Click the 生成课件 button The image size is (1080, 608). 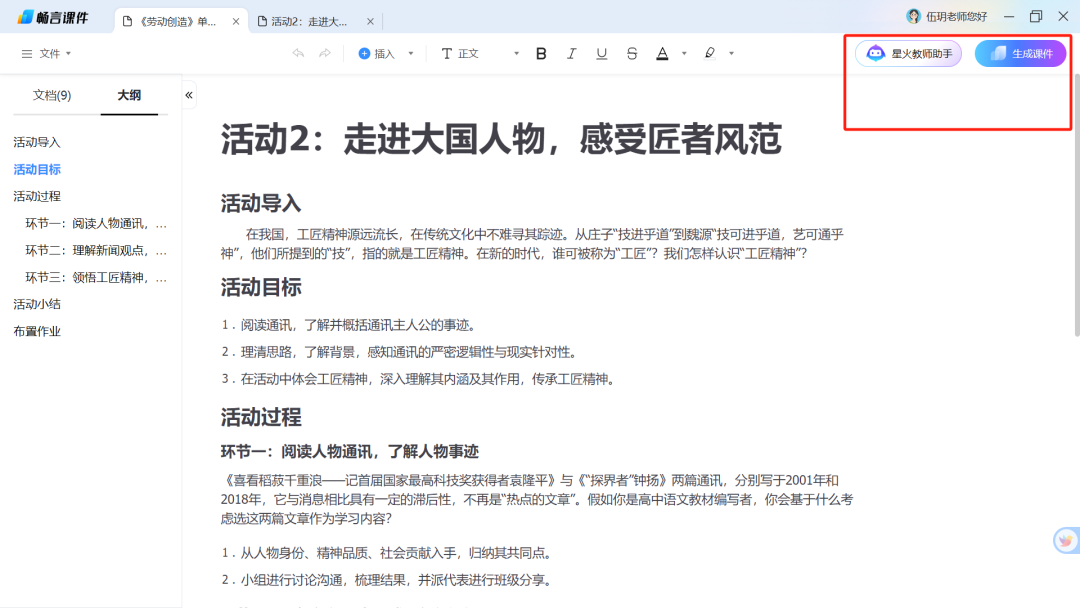click(1020, 53)
